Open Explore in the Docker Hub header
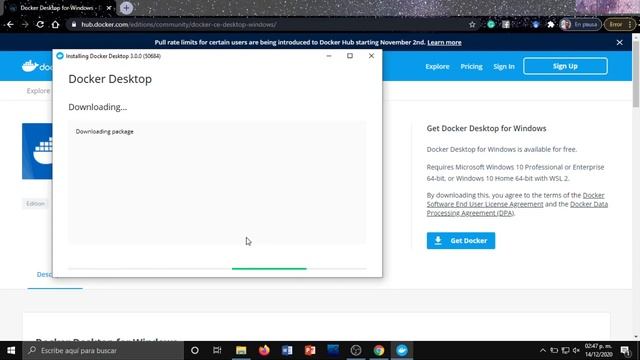The height and width of the screenshot is (360, 640). tap(437, 67)
